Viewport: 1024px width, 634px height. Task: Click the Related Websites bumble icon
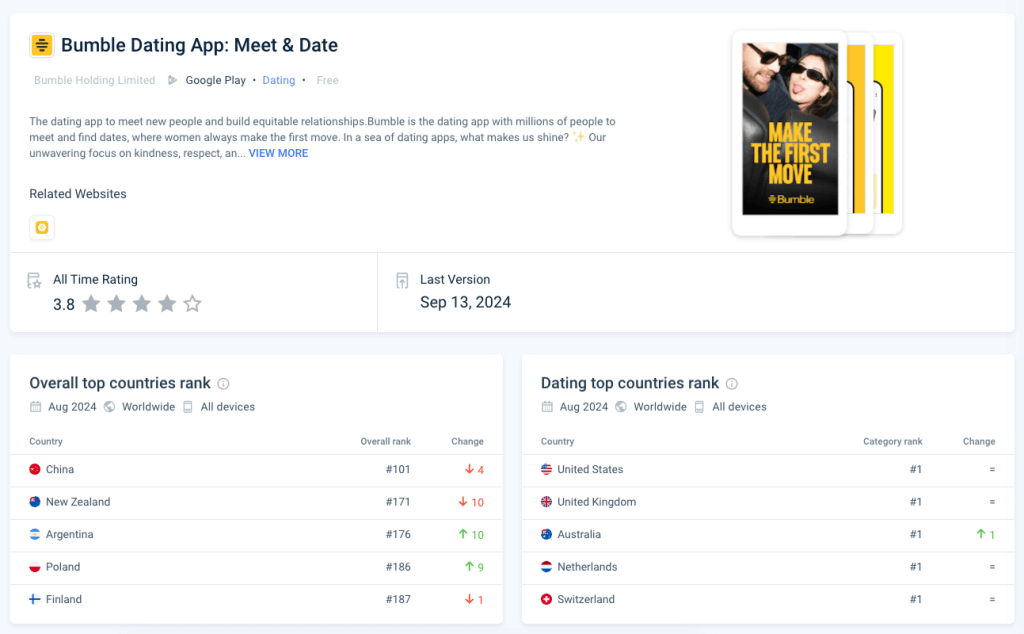tap(42, 228)
